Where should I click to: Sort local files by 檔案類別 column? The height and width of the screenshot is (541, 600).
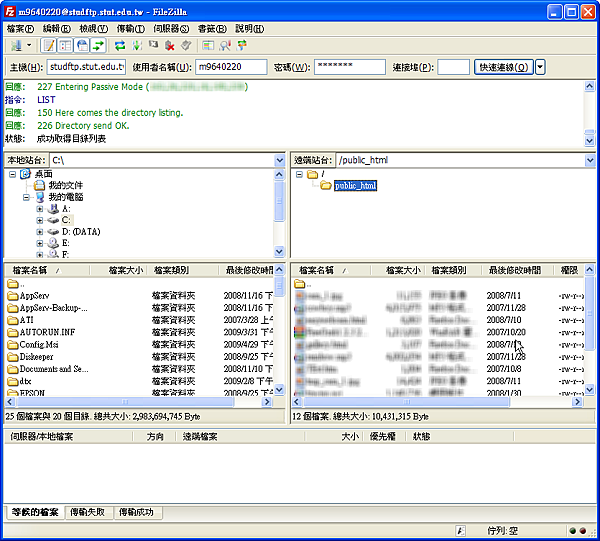pos(183,270)
